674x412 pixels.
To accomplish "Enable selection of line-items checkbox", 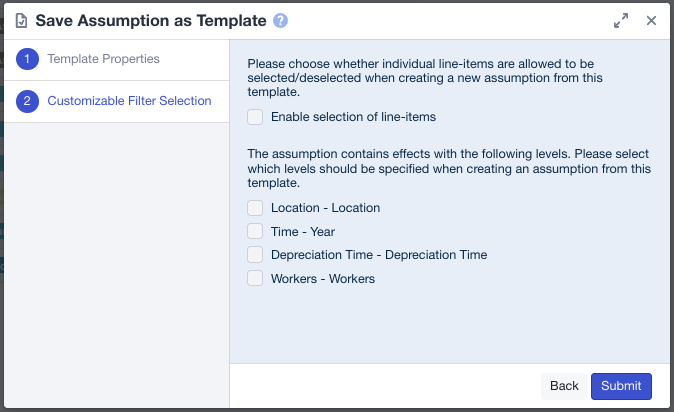I will pyautogui.click(x=255, y=117).
